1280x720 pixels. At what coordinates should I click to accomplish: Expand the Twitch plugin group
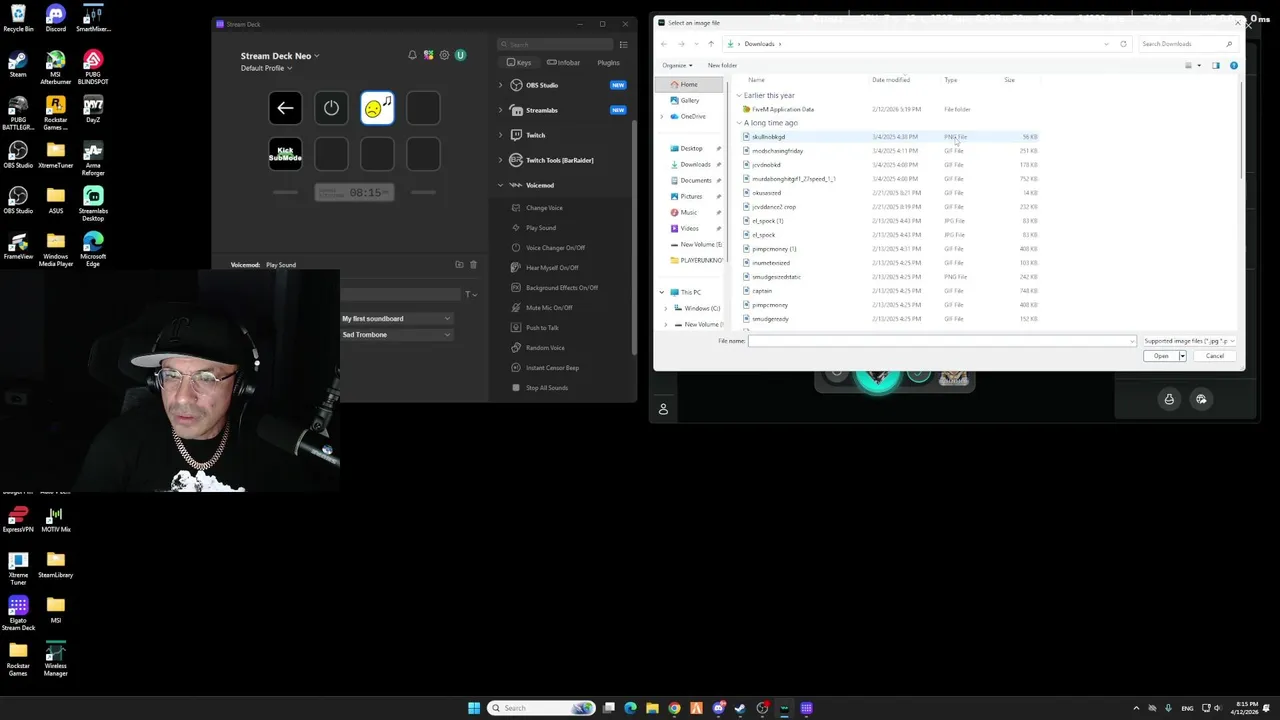(500, 135)
